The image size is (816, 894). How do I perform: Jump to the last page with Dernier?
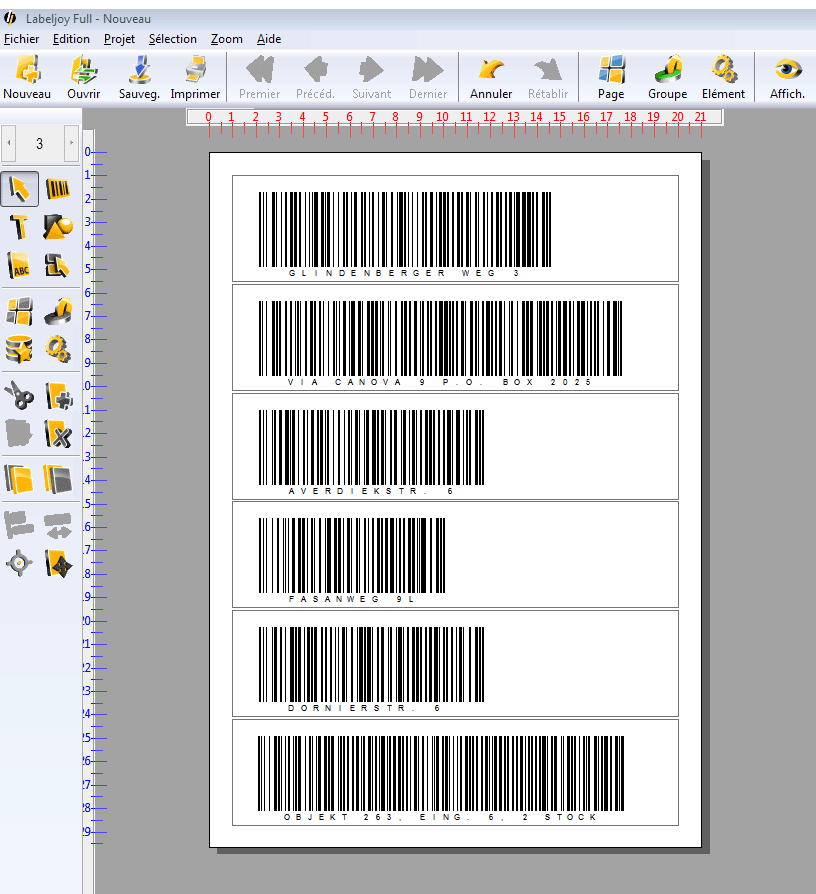[428, 77]
